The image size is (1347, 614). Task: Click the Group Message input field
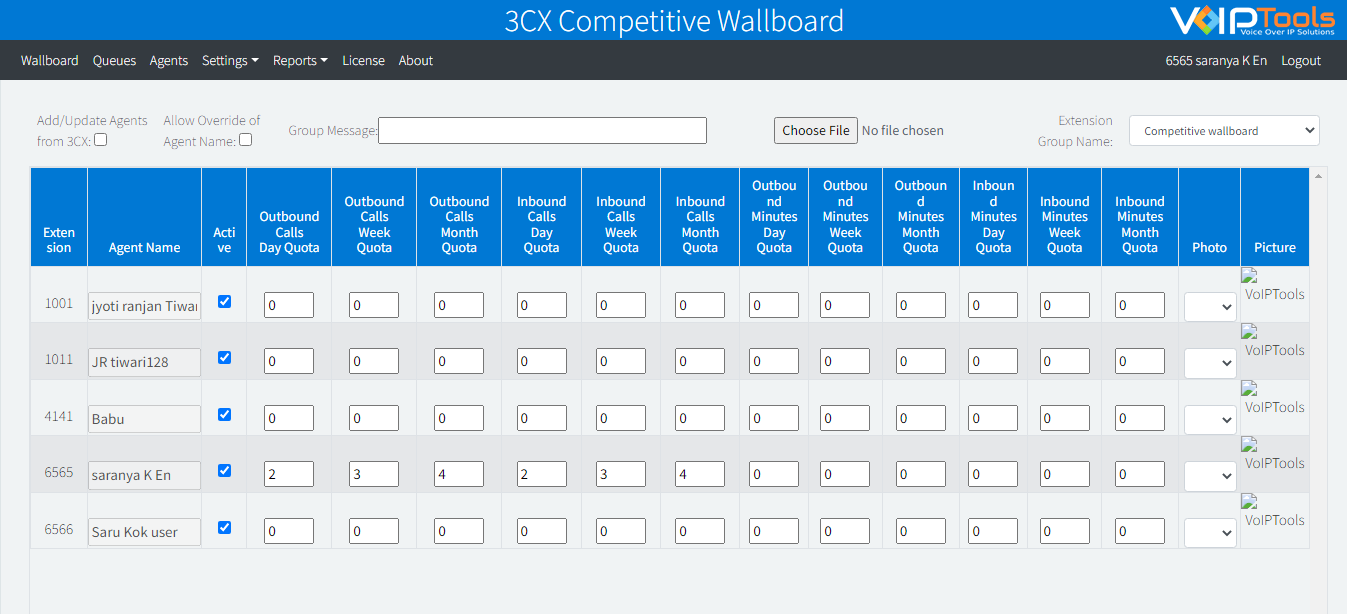pyautogui.click(x=542, y=131)
